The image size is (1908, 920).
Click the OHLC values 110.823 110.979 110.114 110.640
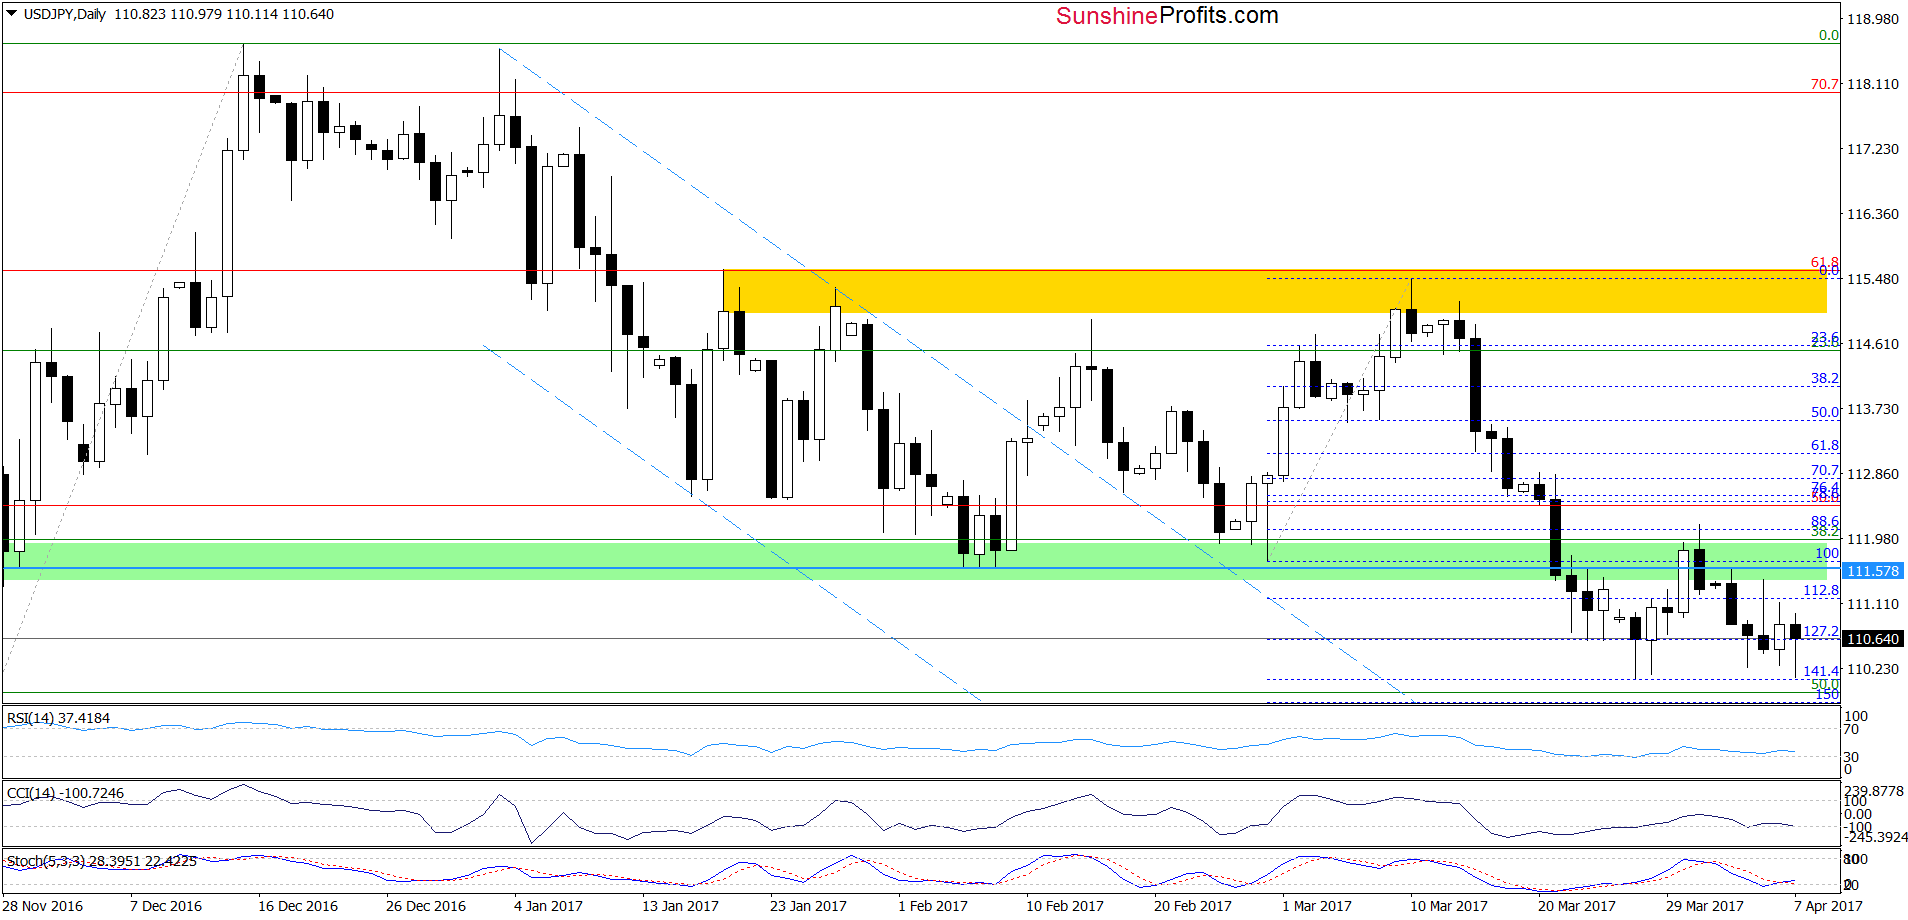[x=224, y=14]
